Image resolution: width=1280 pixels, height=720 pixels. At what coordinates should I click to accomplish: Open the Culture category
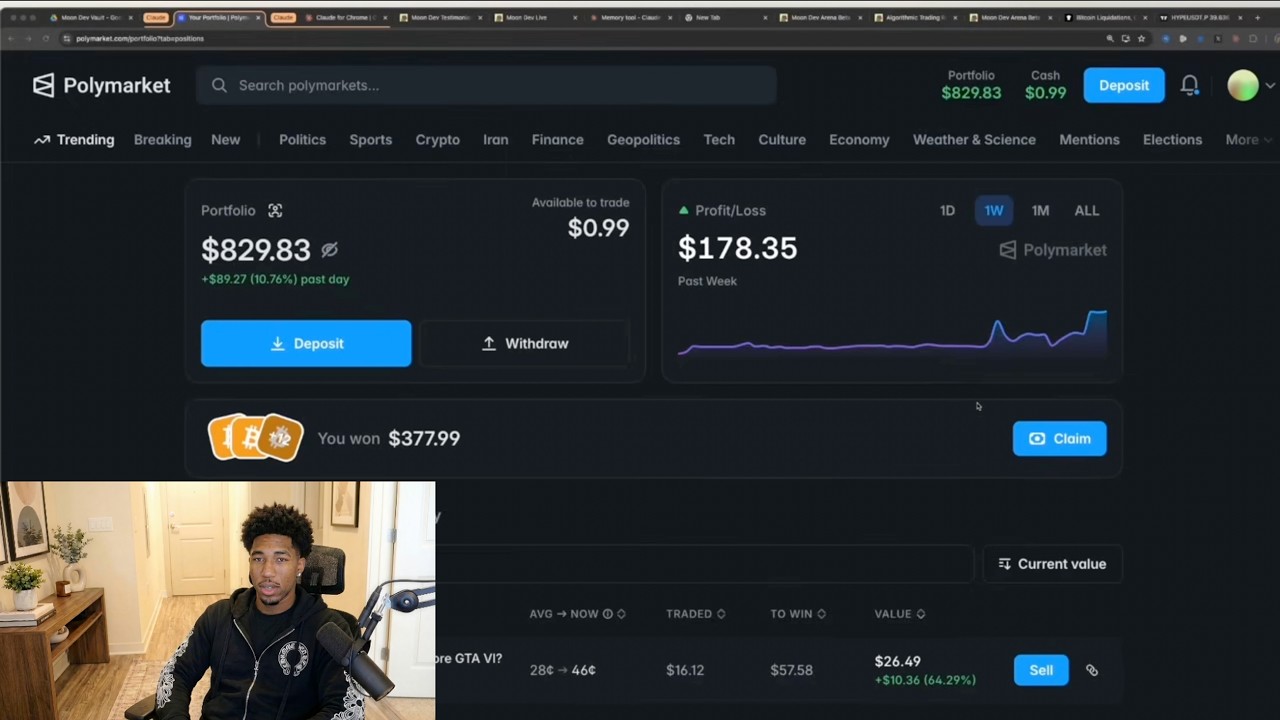[x=782, y=140]
